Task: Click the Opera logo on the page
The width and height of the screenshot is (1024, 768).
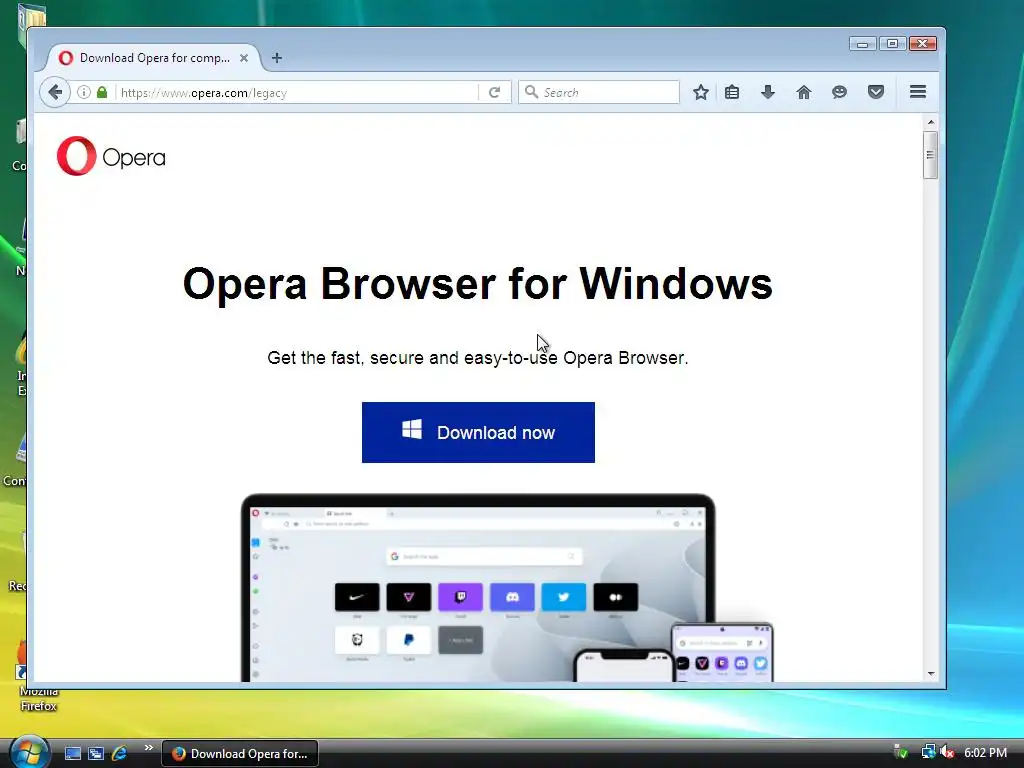Action: coord(111,156)
